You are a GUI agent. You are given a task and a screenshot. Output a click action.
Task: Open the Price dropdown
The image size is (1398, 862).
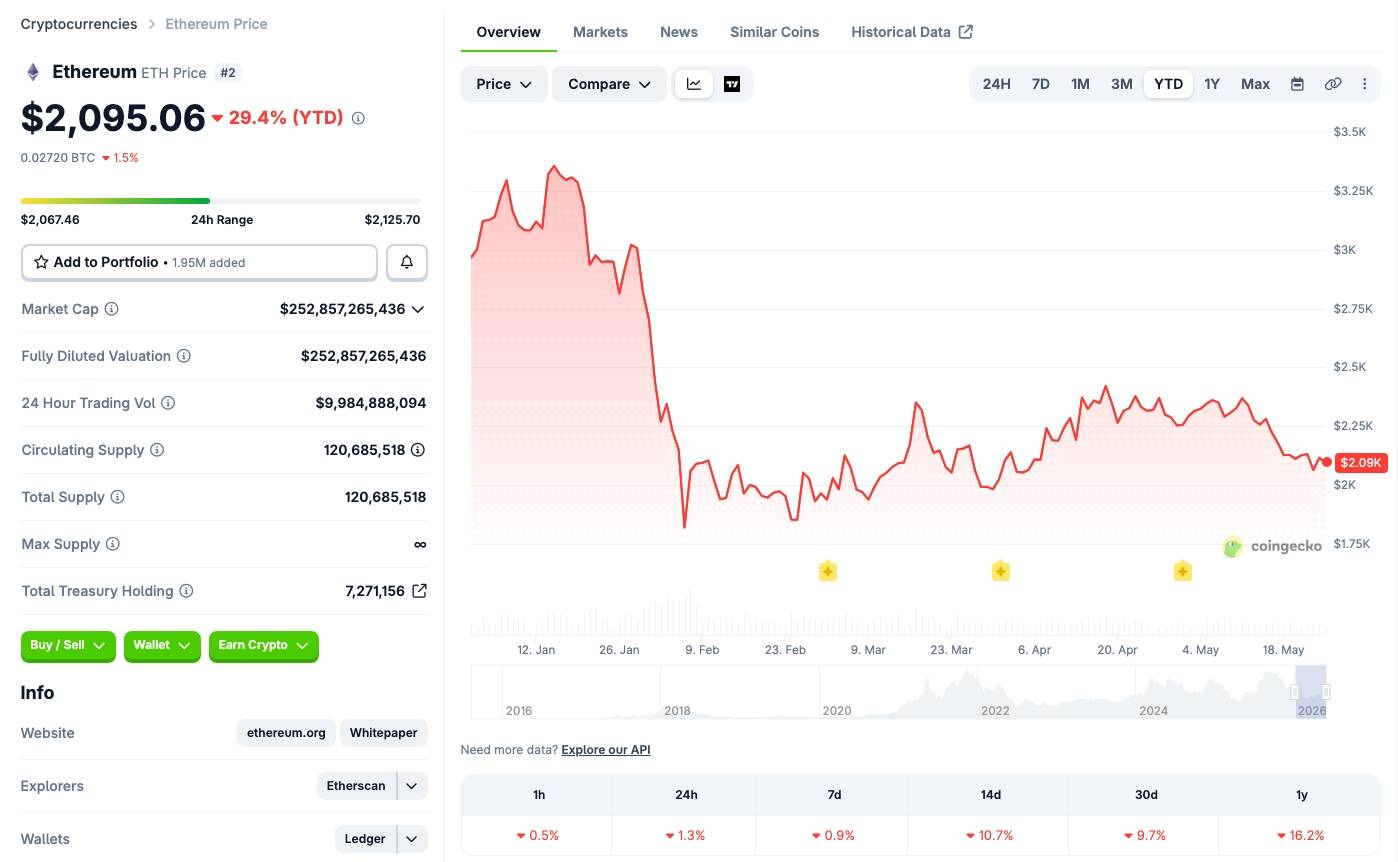(504, 84)
